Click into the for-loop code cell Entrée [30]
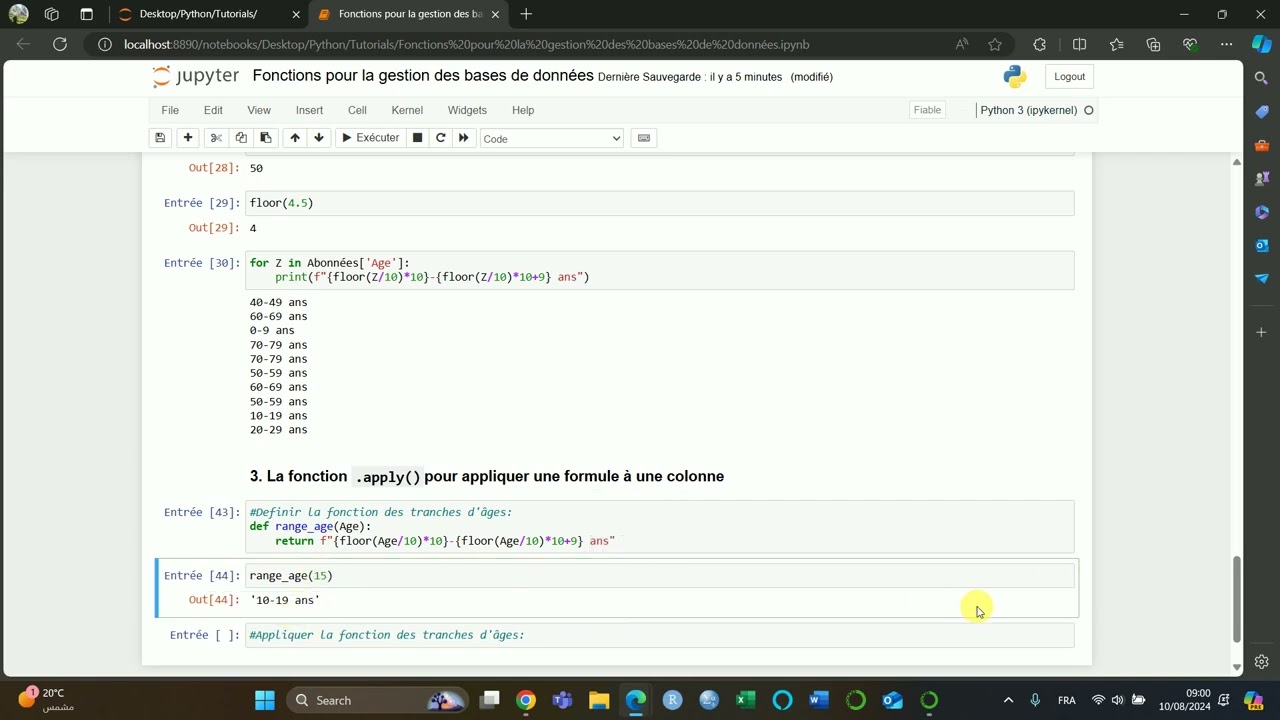The width and height of the screenshot is (1280, 720). point(659,270)
